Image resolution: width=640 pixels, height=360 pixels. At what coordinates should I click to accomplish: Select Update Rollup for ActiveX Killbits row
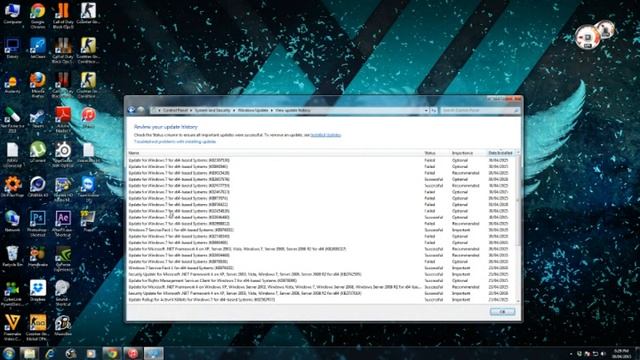[x=322, y=300]
